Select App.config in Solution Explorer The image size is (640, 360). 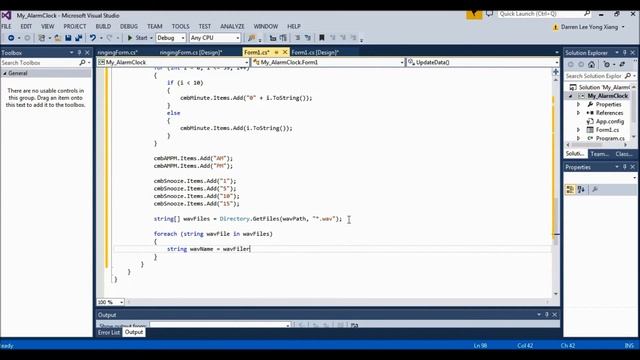point(609,121)
